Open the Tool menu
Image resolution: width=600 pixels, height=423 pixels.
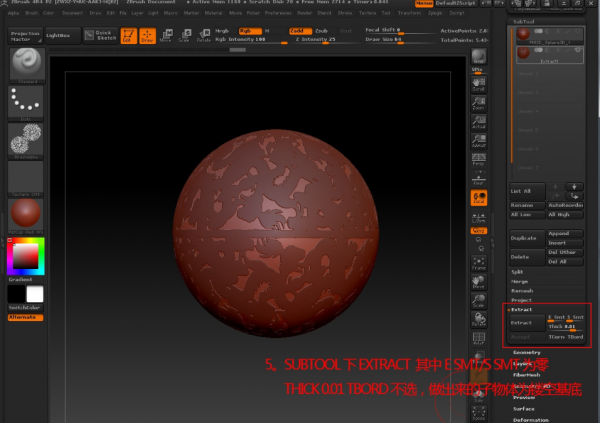(x=386, y=14)
